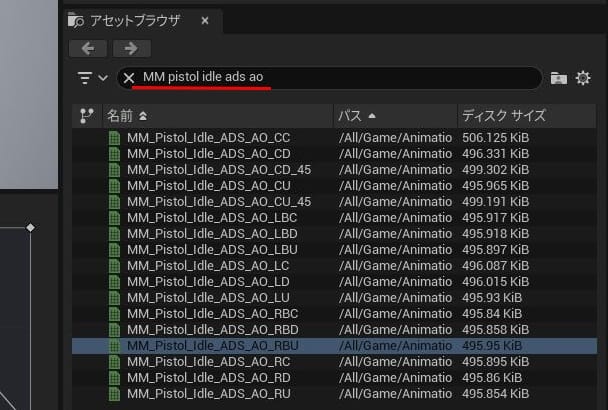Click disk size 495.897 KiB

tap(496, 250)
